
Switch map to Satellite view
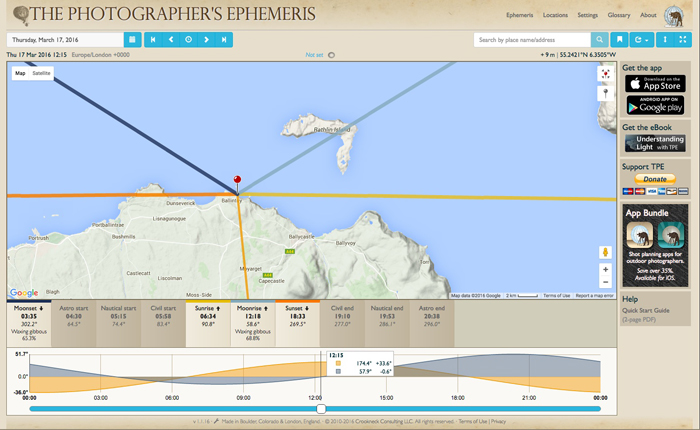tap(41, 73)
